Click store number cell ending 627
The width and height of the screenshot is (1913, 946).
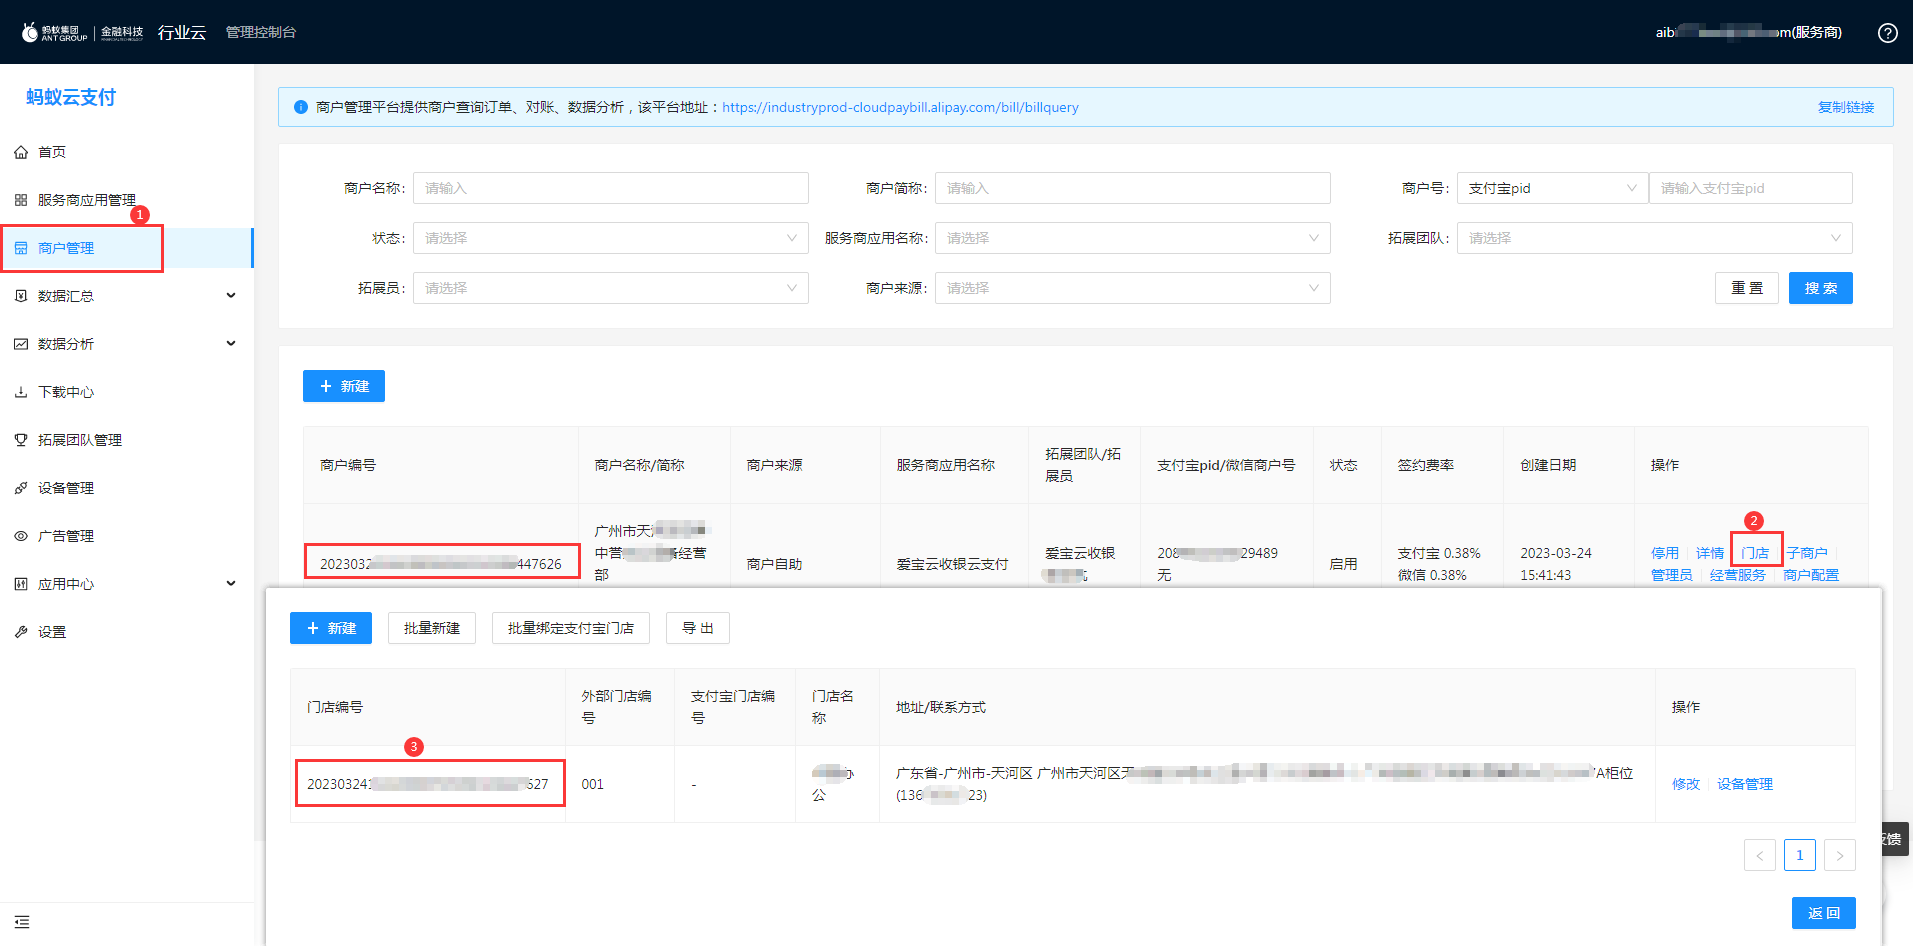[x=428, y=784]
